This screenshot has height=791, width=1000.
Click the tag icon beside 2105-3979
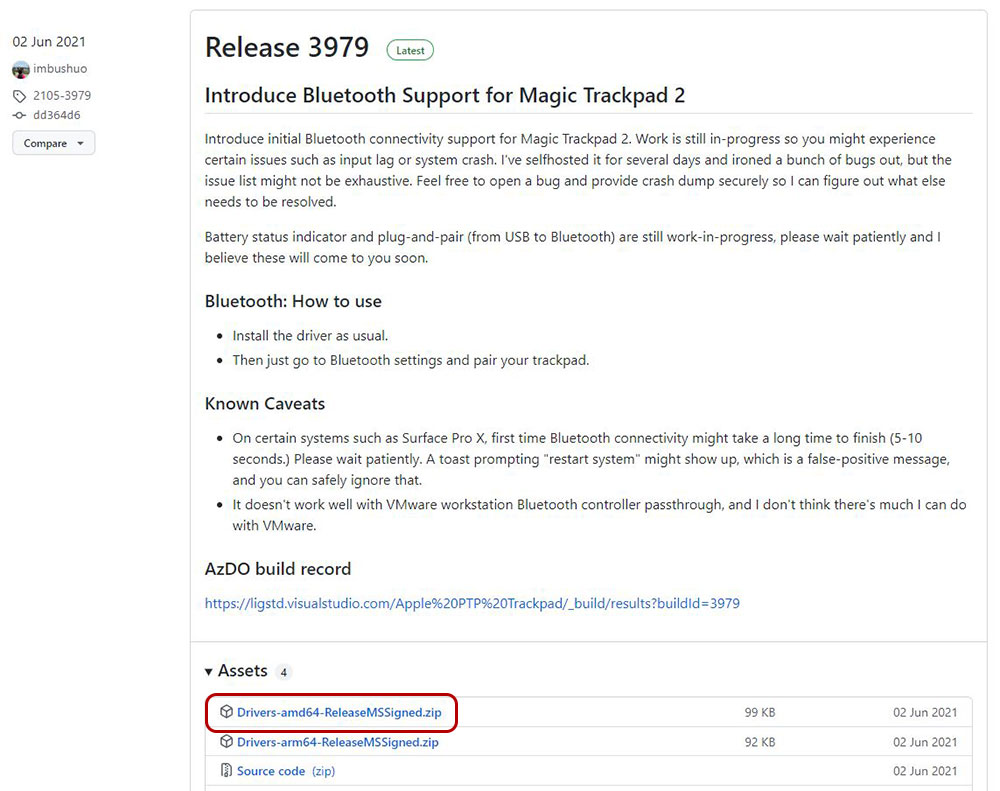coord(20,96)
